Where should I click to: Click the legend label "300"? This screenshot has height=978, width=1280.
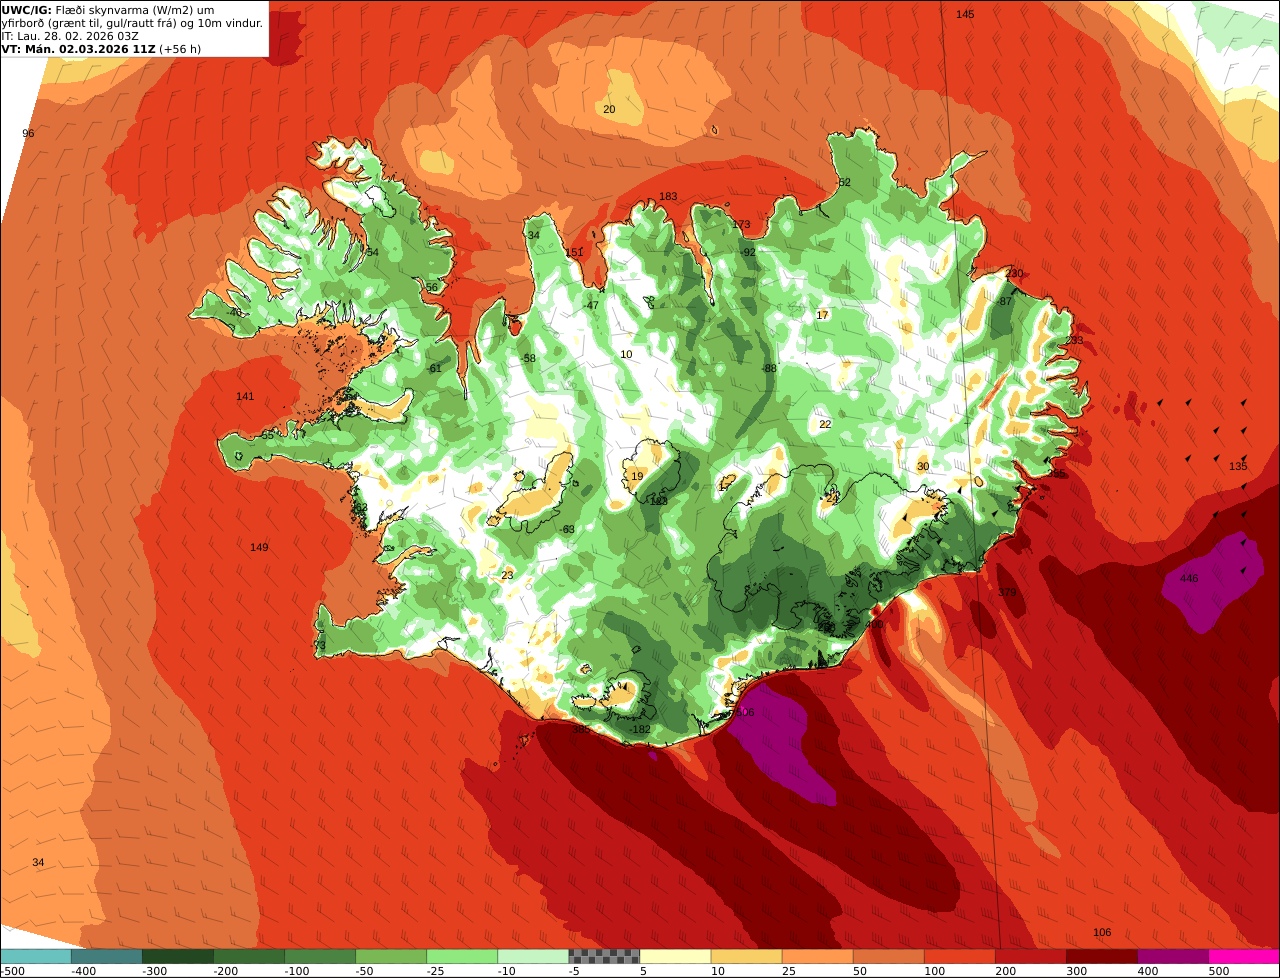1078,971
